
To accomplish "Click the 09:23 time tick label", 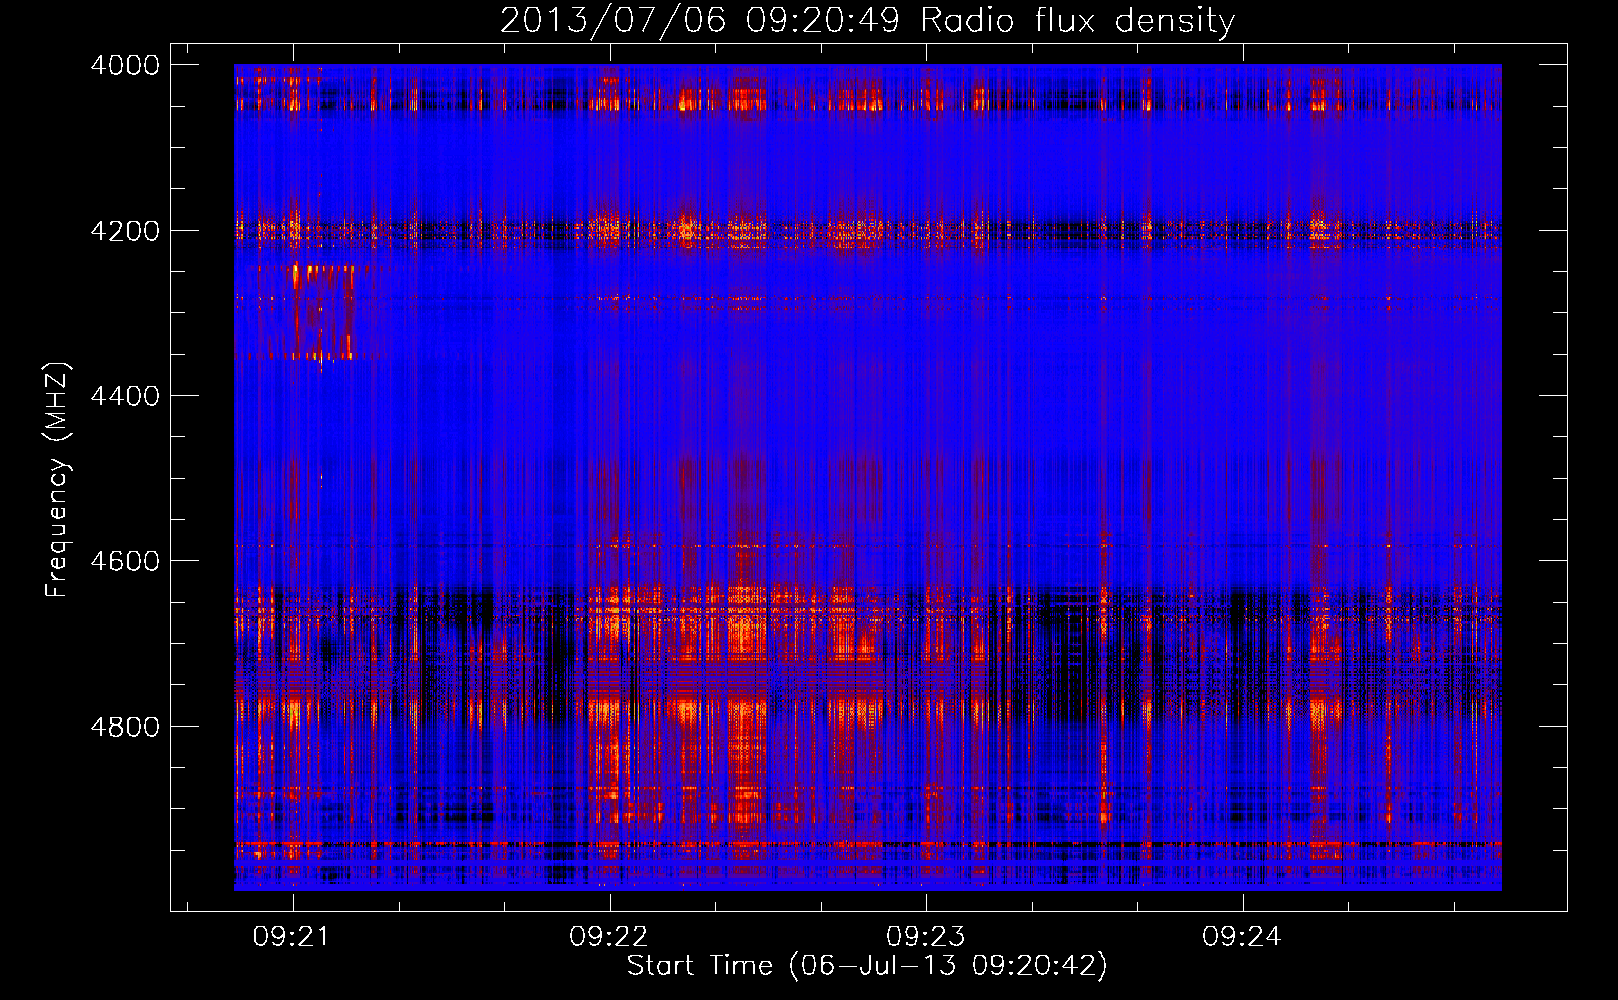I will coord(925,936).
